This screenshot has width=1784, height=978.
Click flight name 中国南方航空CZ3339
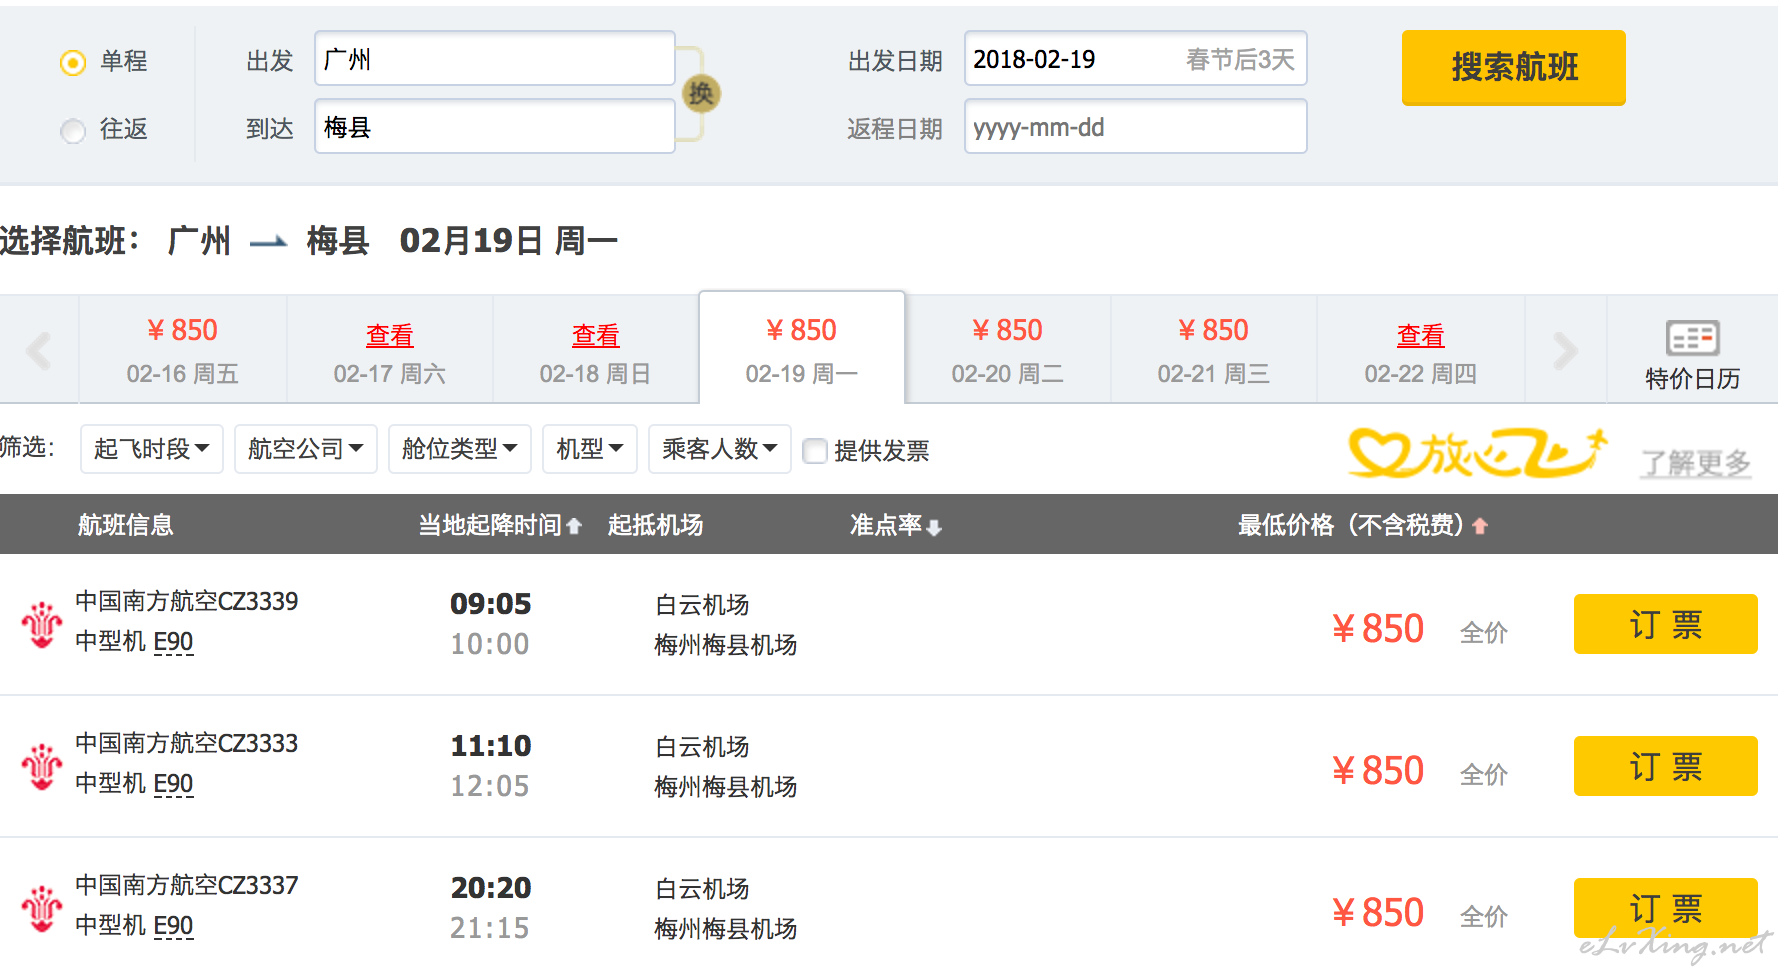(187, 601)
